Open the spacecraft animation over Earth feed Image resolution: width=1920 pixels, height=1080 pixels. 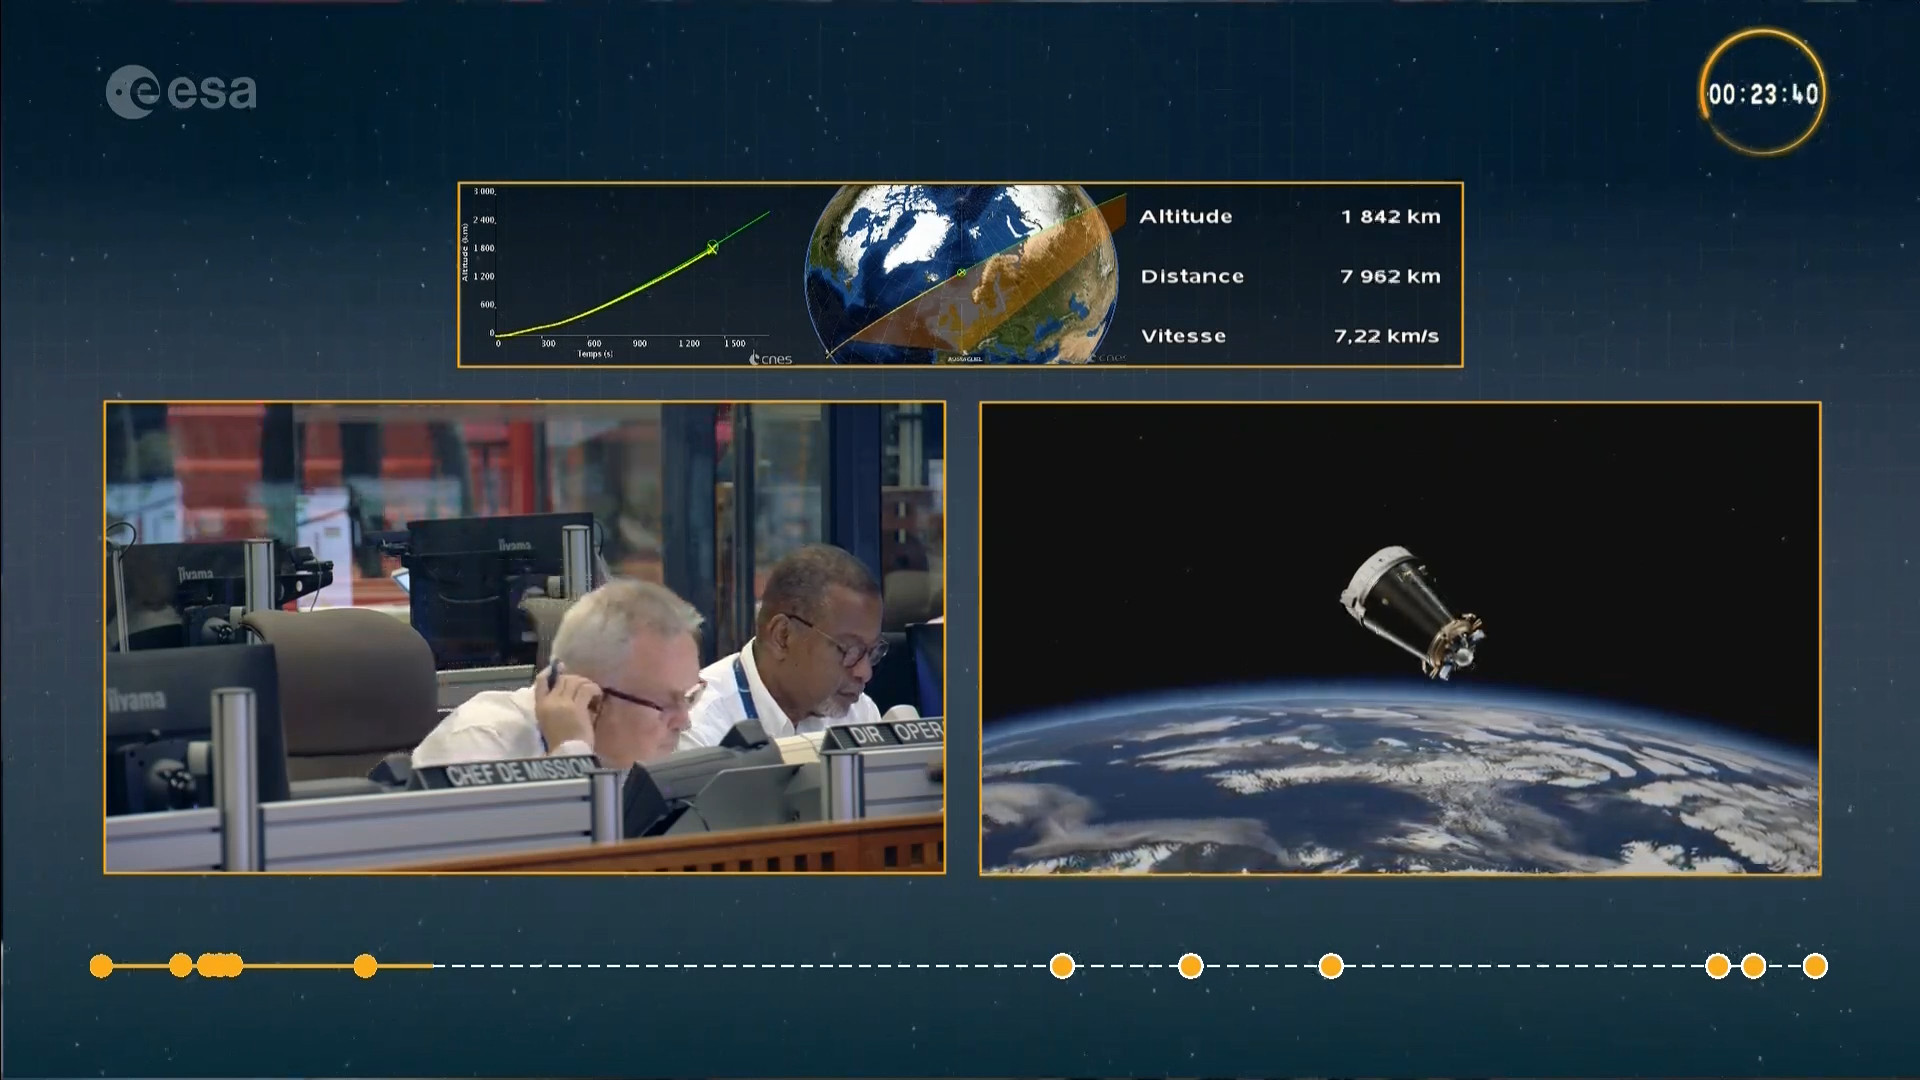pos(1400,638)
